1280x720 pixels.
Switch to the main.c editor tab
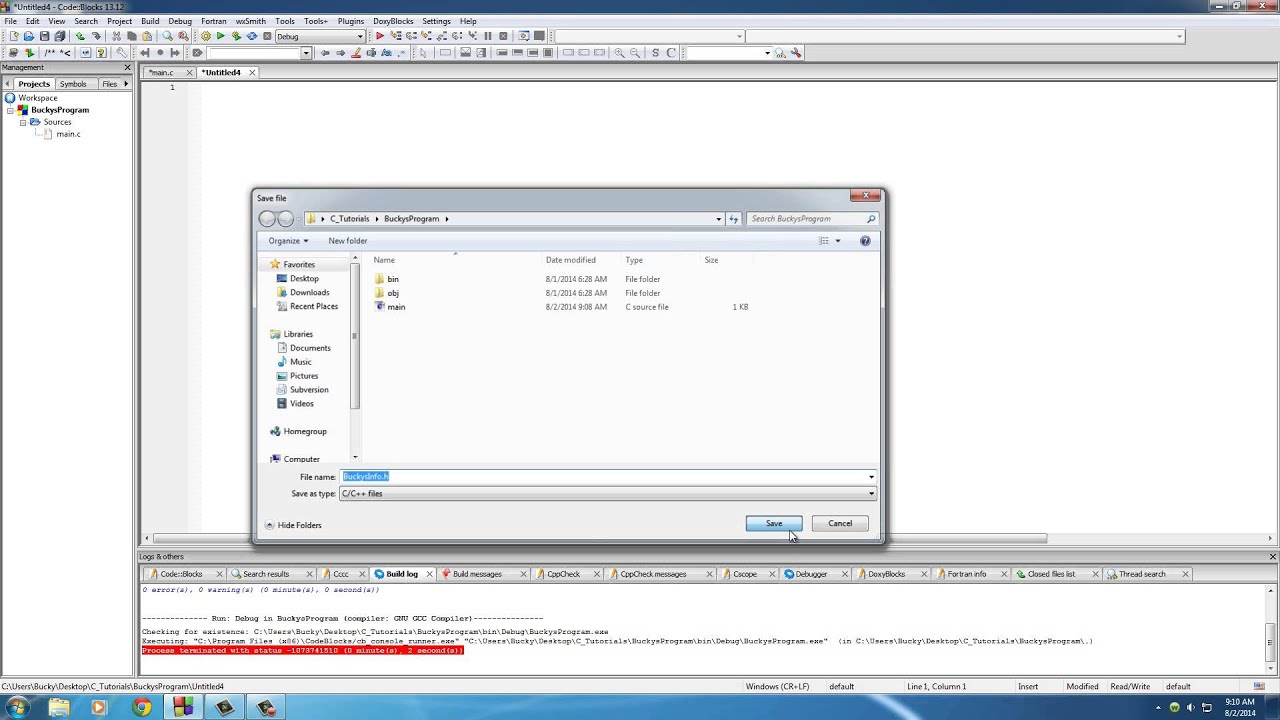click(x=161, y=73)
